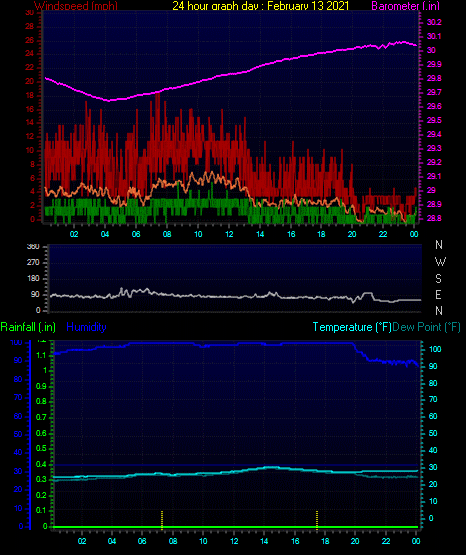
Task: Click the 30.1 barometer scale value
Action: (x=434, y=36)
